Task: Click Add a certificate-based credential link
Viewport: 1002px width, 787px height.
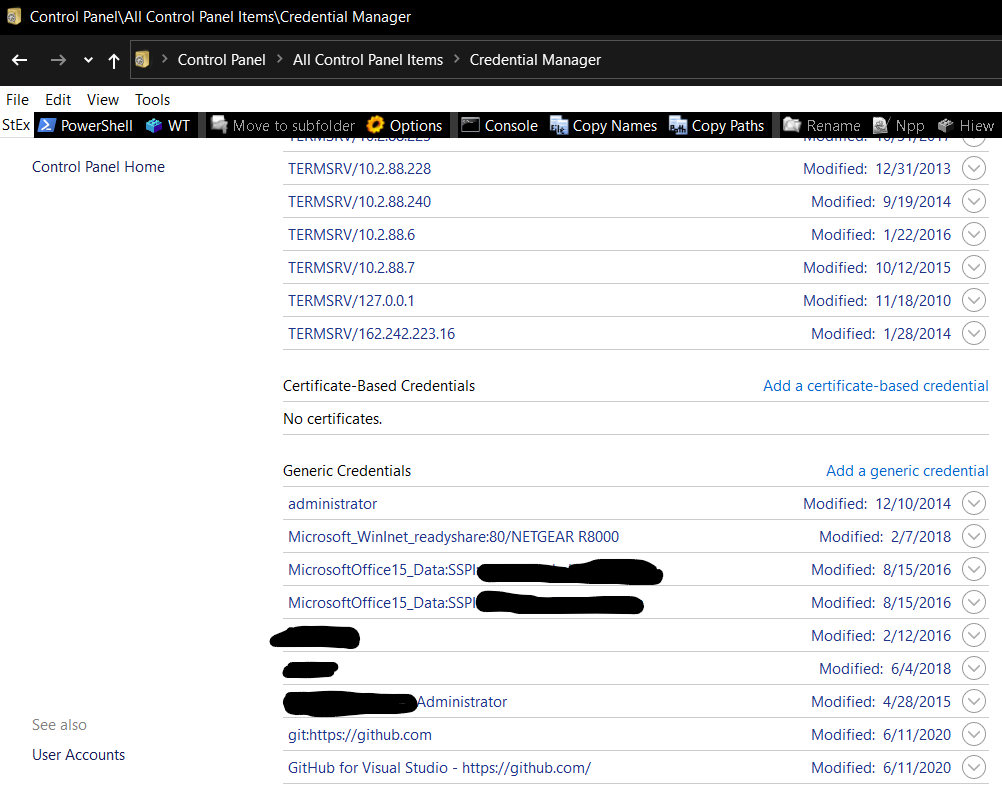Action: [x=875, y=386]
